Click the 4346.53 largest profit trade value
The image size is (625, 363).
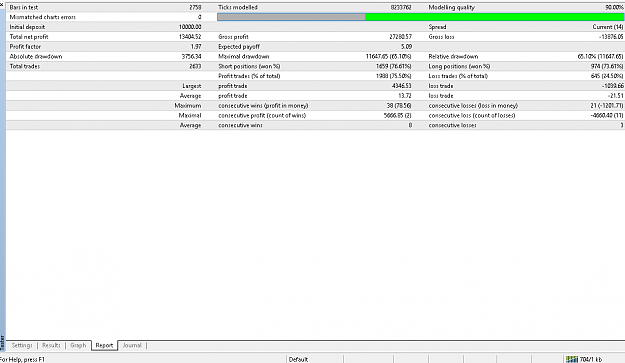point(401,86)
